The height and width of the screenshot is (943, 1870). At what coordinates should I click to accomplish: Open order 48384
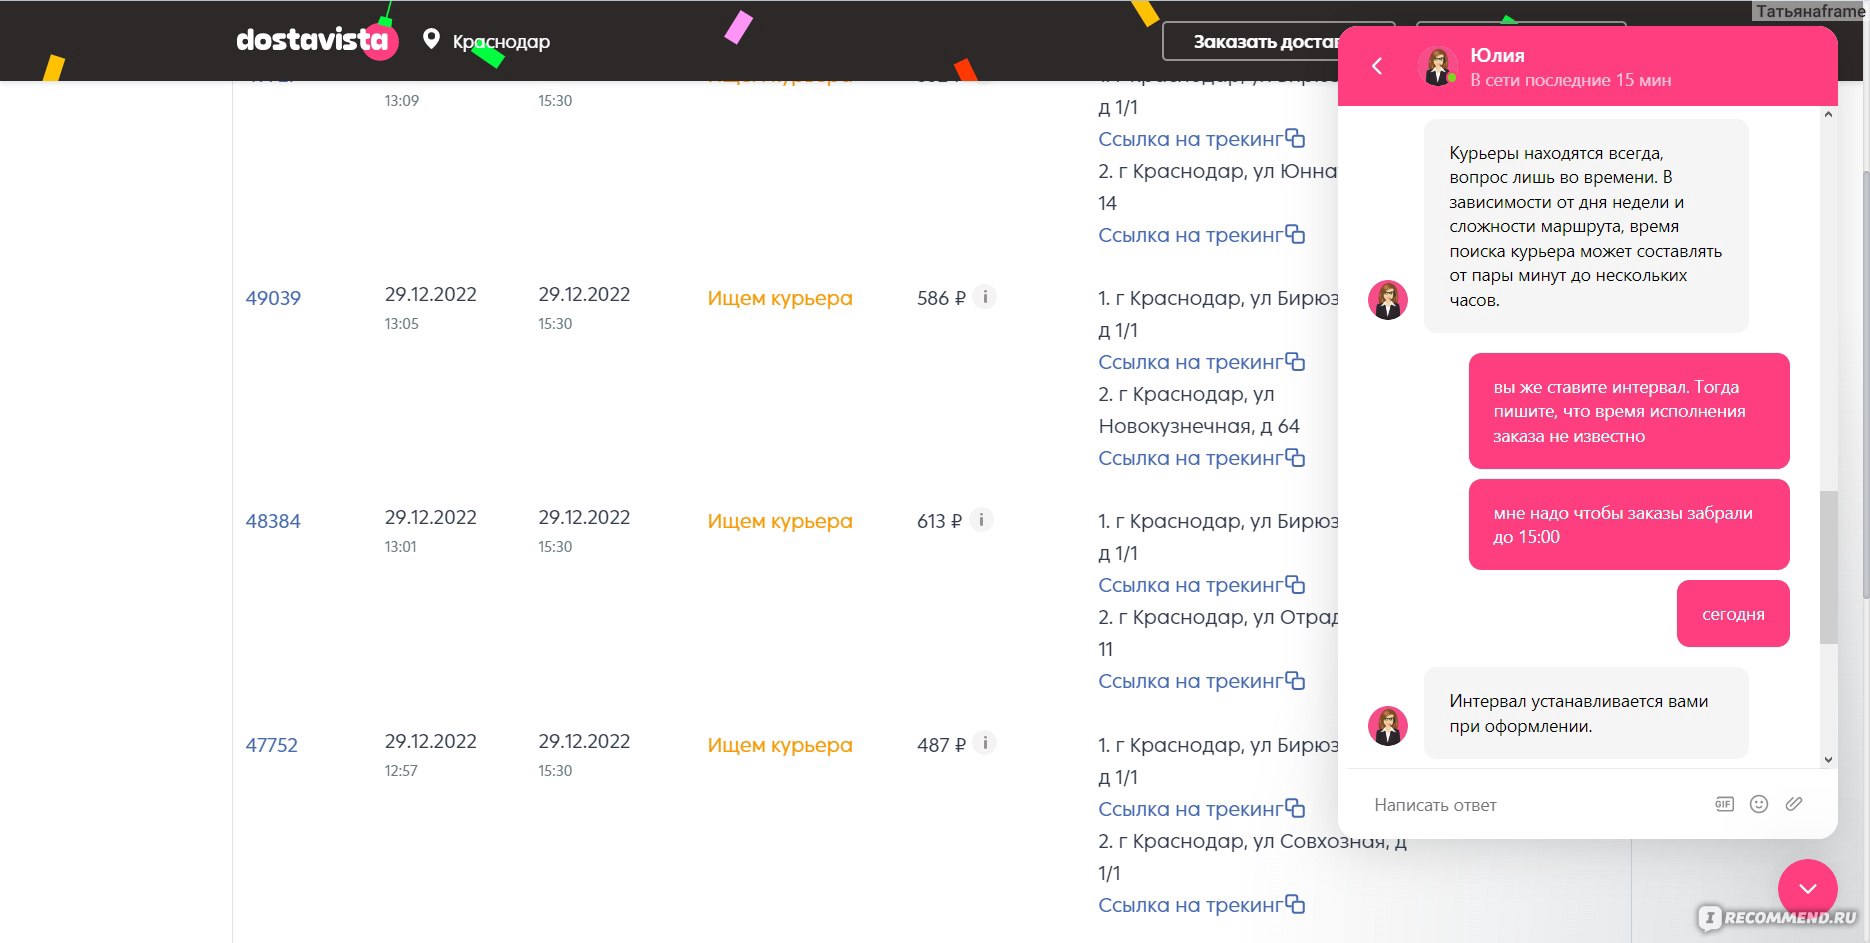point(273,521)
